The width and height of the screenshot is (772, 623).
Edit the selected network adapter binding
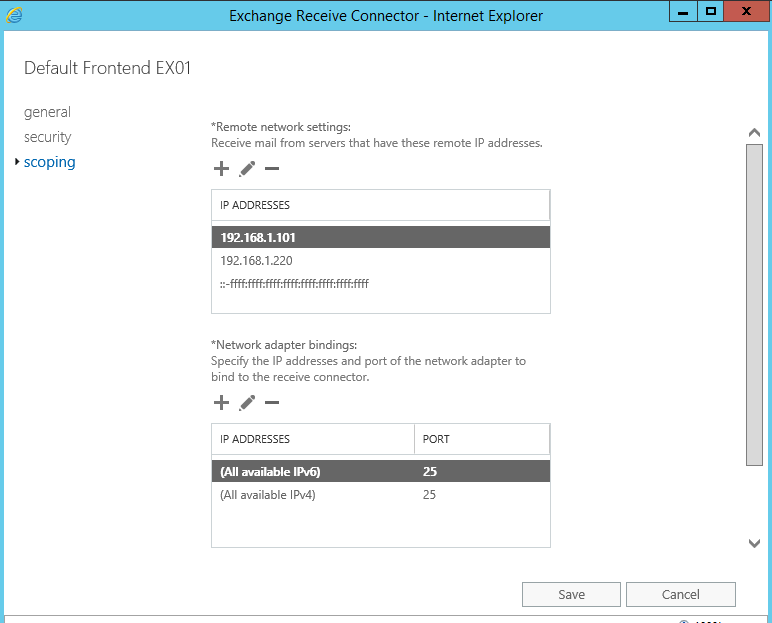[x=247, y=403]
